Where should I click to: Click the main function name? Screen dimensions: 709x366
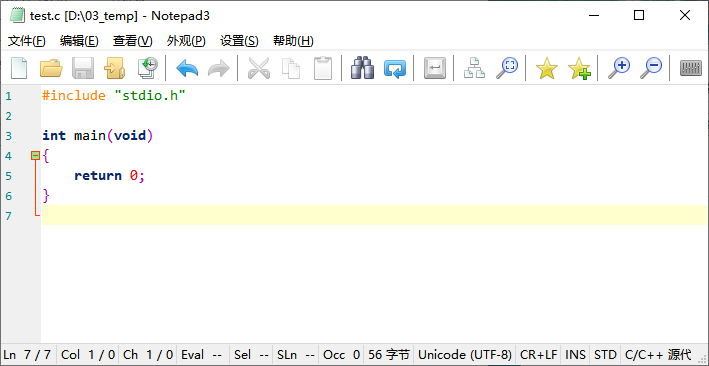click(x=90, y=136)
